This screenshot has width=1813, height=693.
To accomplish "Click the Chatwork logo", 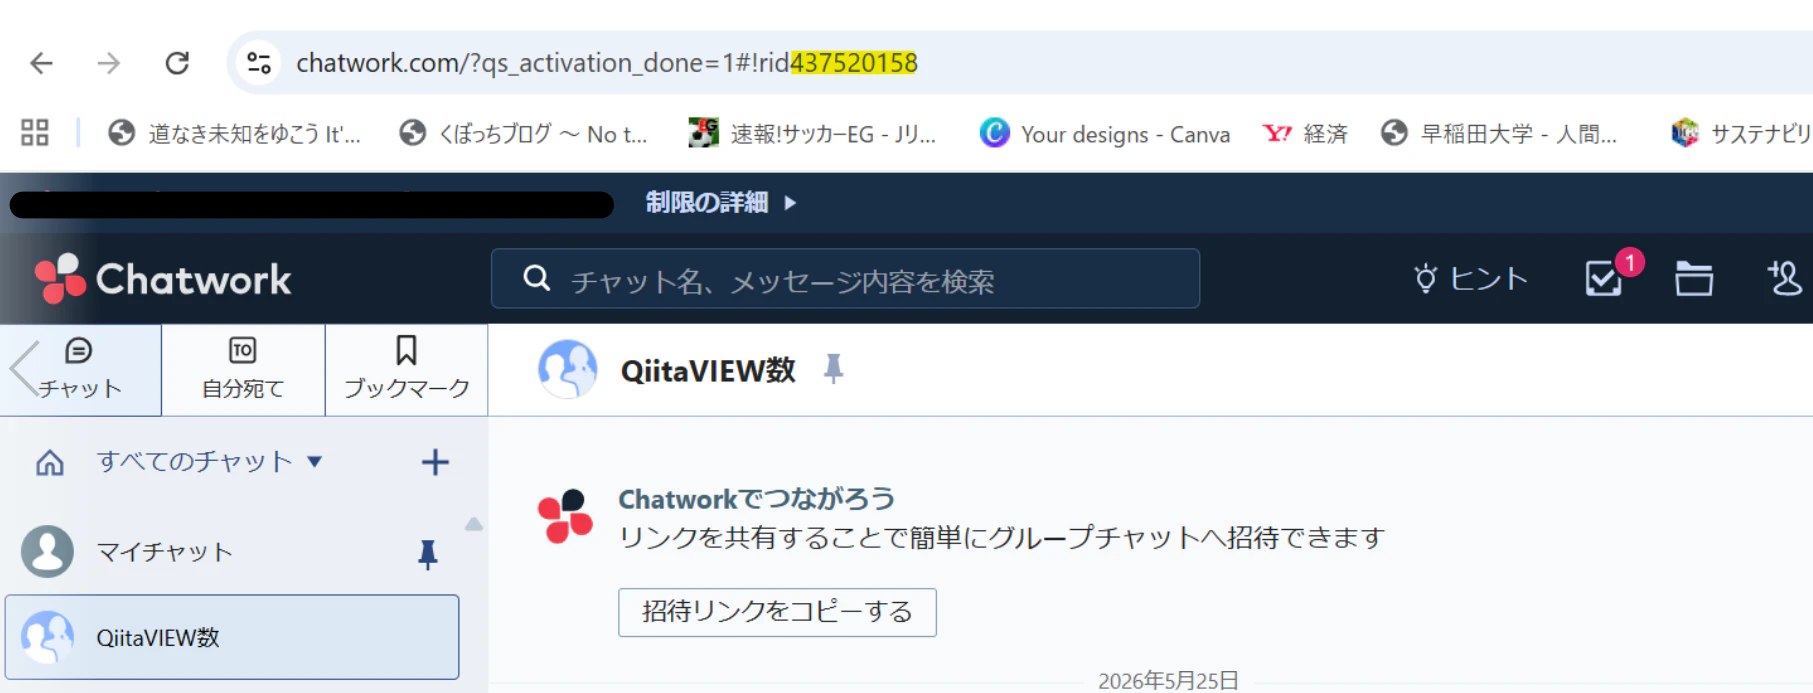I will pyautogui.click(x=163, y=278).
